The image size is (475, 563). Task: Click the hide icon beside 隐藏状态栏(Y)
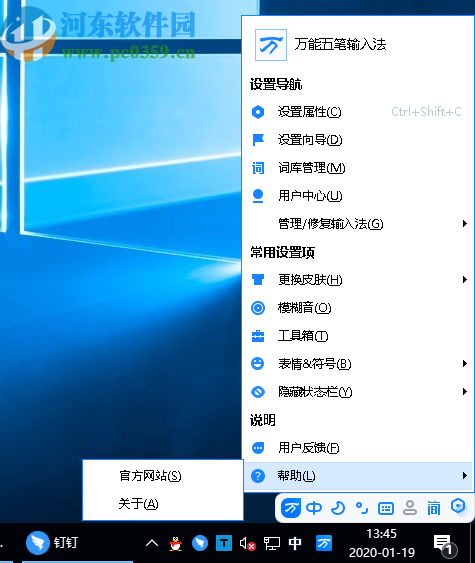coord(258,391)
